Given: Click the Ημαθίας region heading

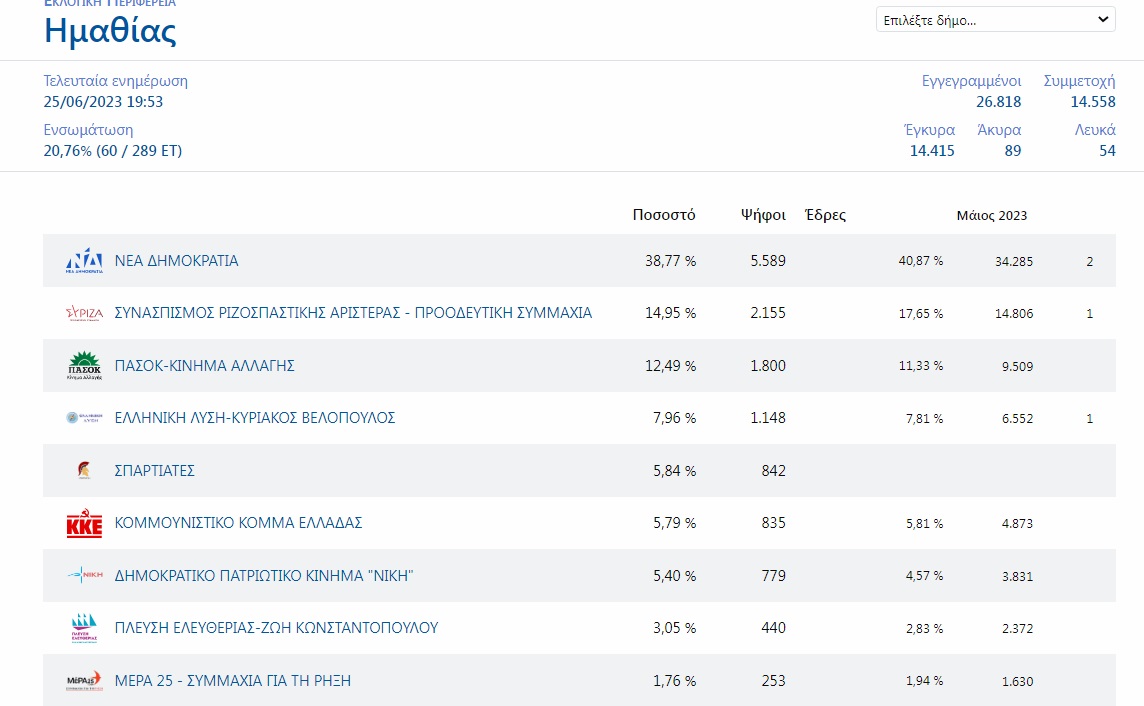Looking at the screenshot, I should coord(111,32).
